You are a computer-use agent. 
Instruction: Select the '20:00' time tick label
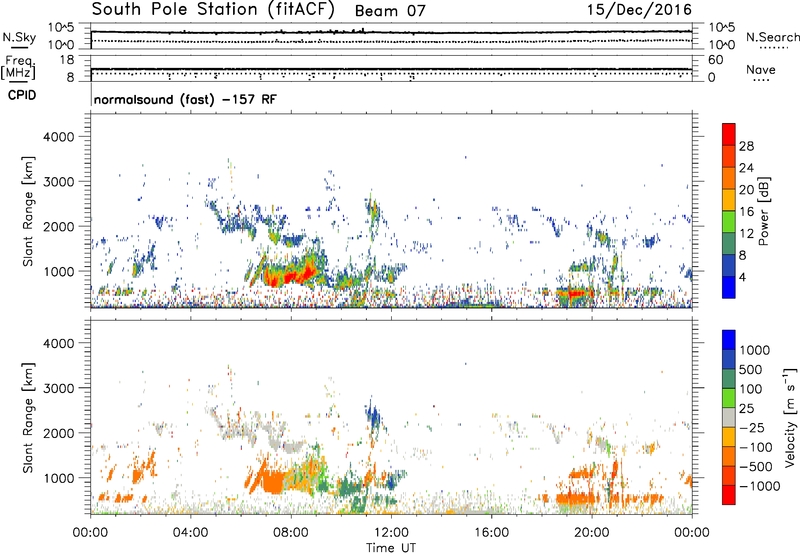(x=591, y=533)
